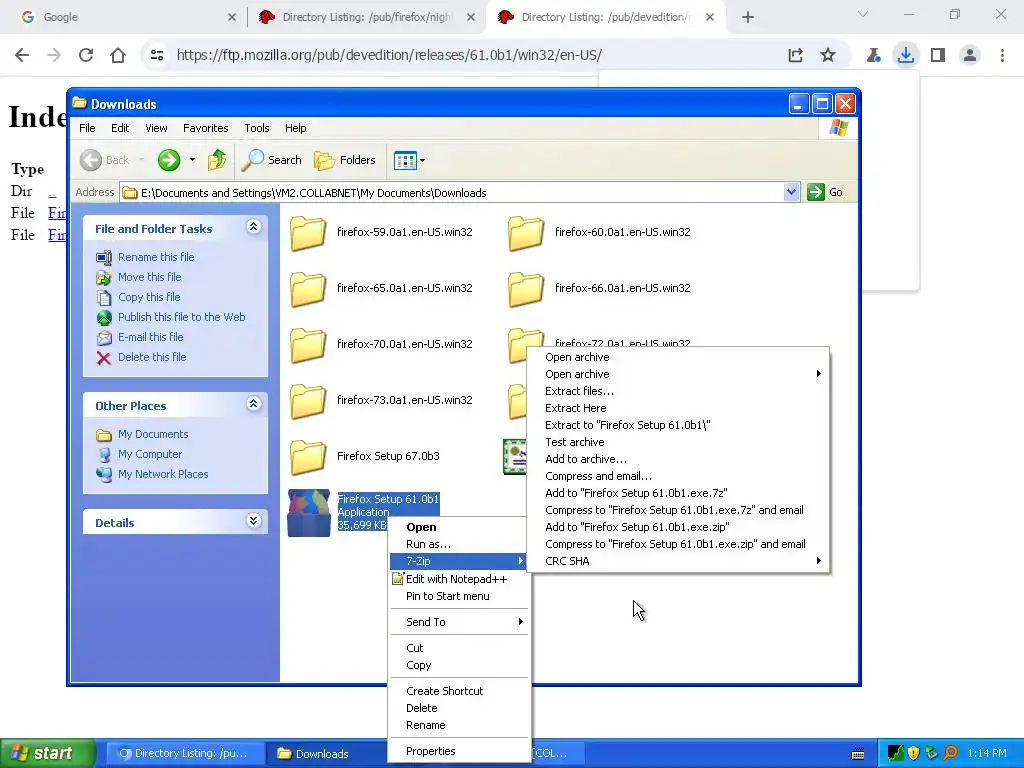Image resolution: width=1024 pixels, height=768 pixels.
Task: Choose Properties in the context menu
Action: (459, 751)
